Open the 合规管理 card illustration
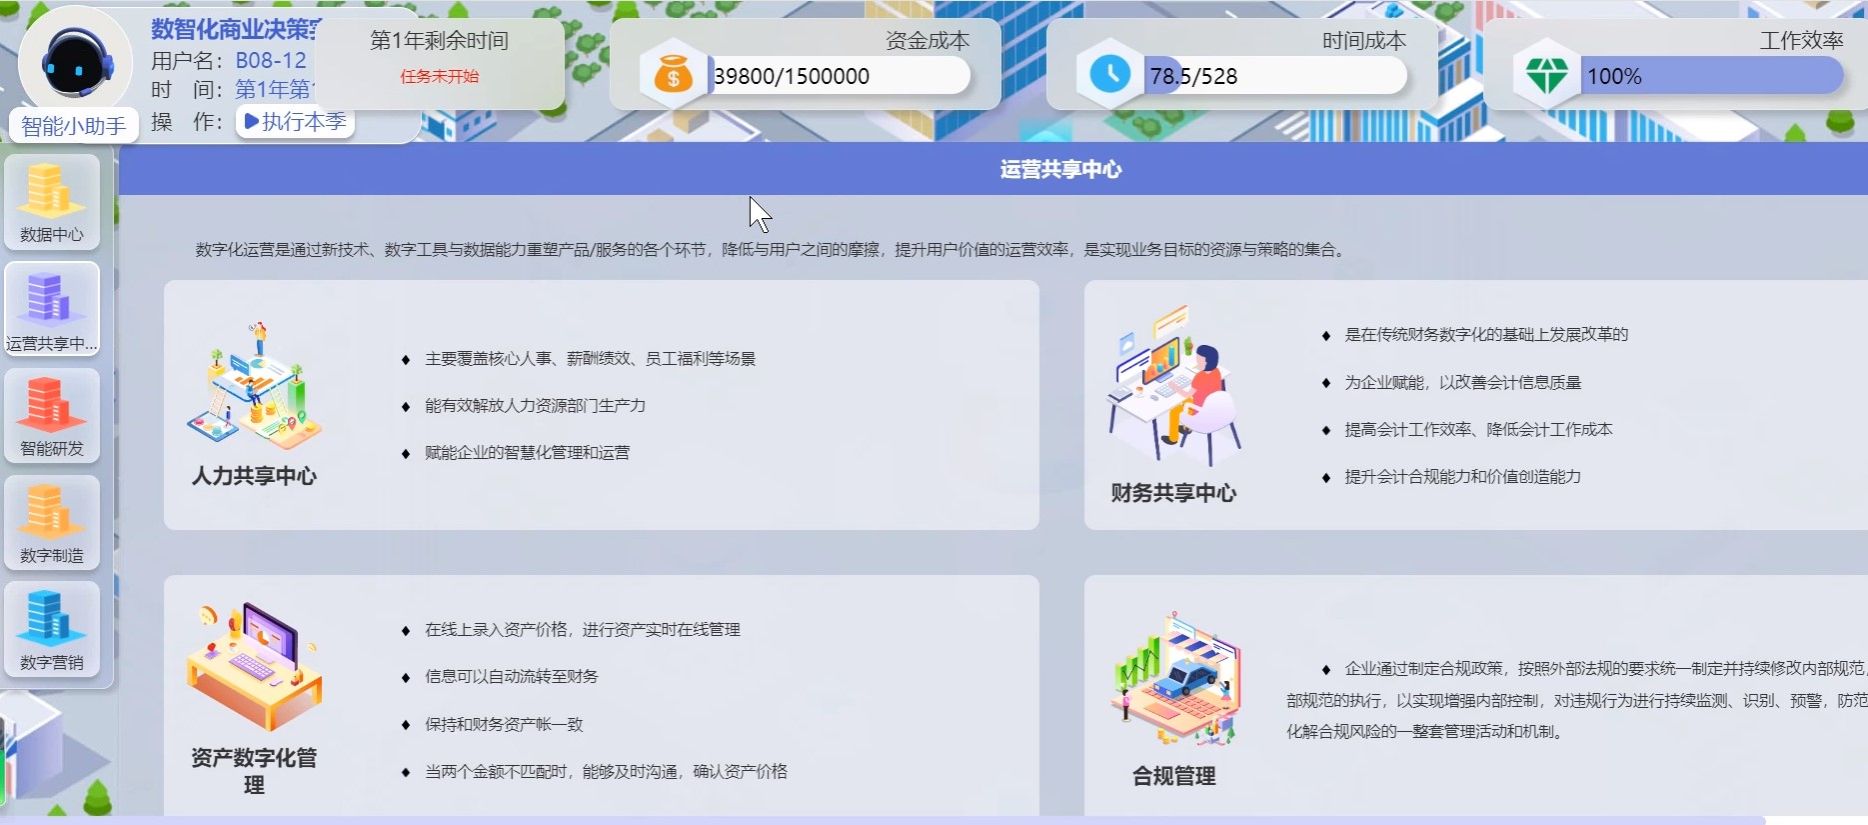 1174,680
